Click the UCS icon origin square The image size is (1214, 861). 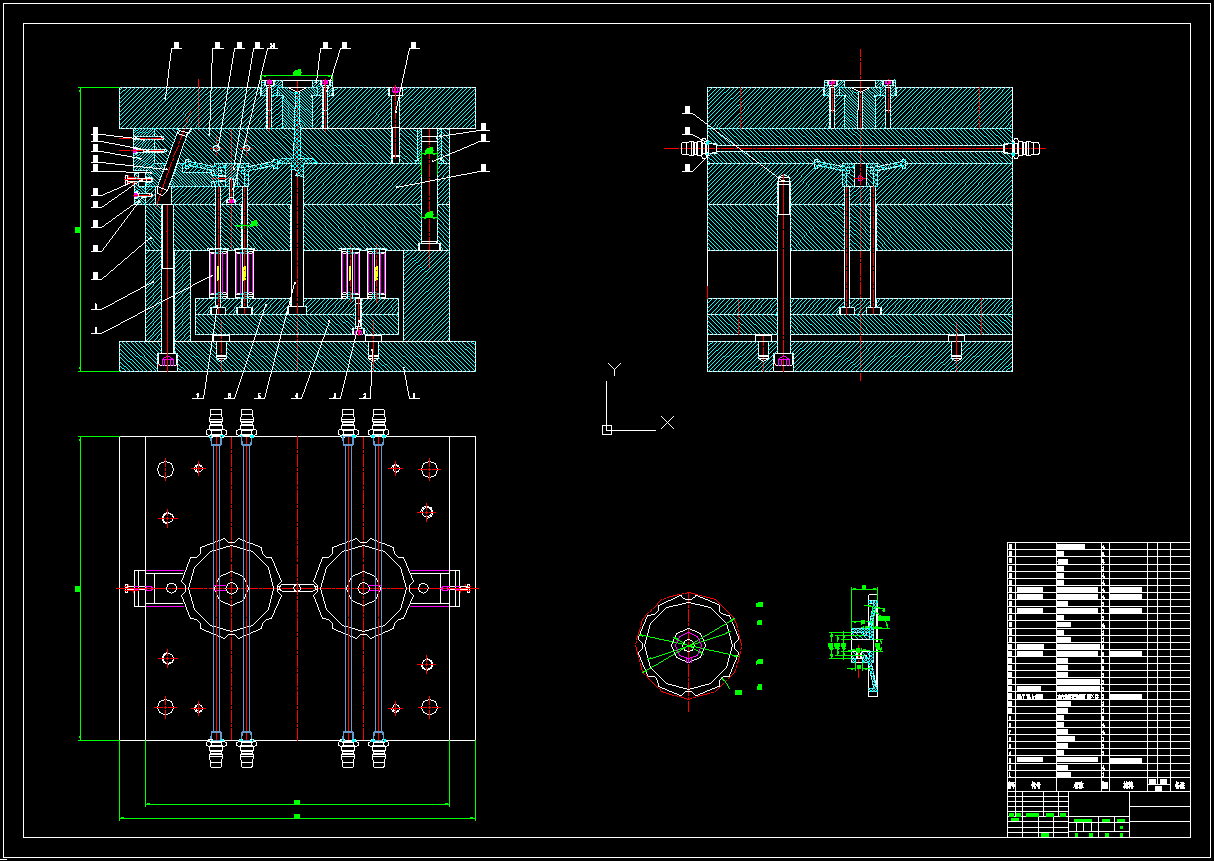pyautogui.click(x=607, y=430)
